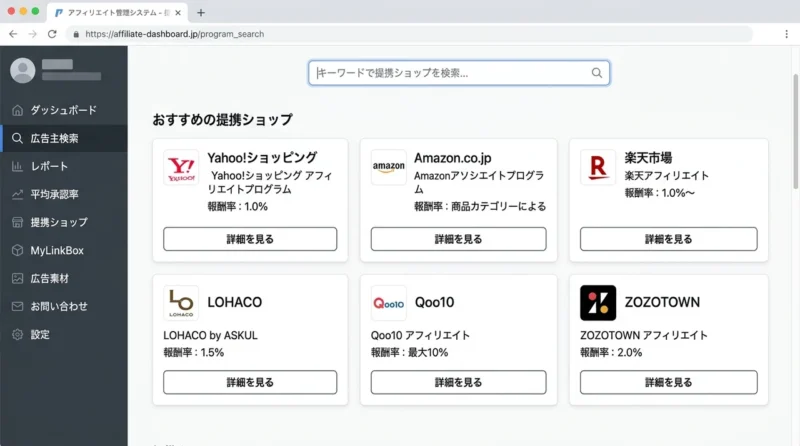Click the magnifier icon beside 広告主検索

click(17, 138)
